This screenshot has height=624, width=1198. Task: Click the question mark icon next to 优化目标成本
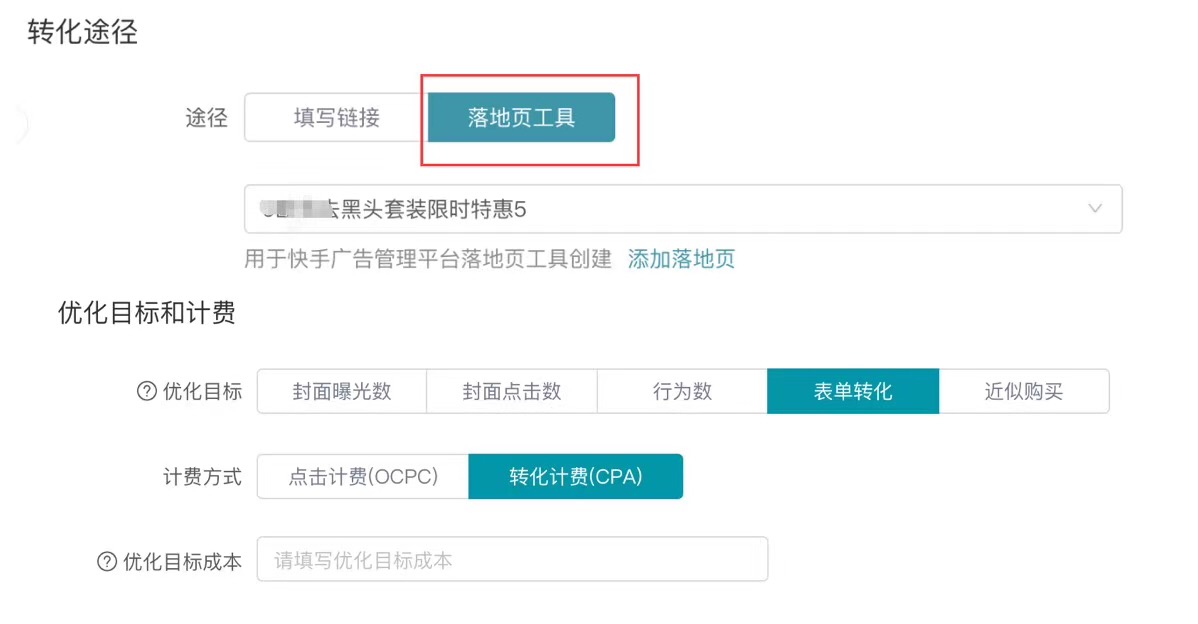pyautogui.click(x=107, y=562)
